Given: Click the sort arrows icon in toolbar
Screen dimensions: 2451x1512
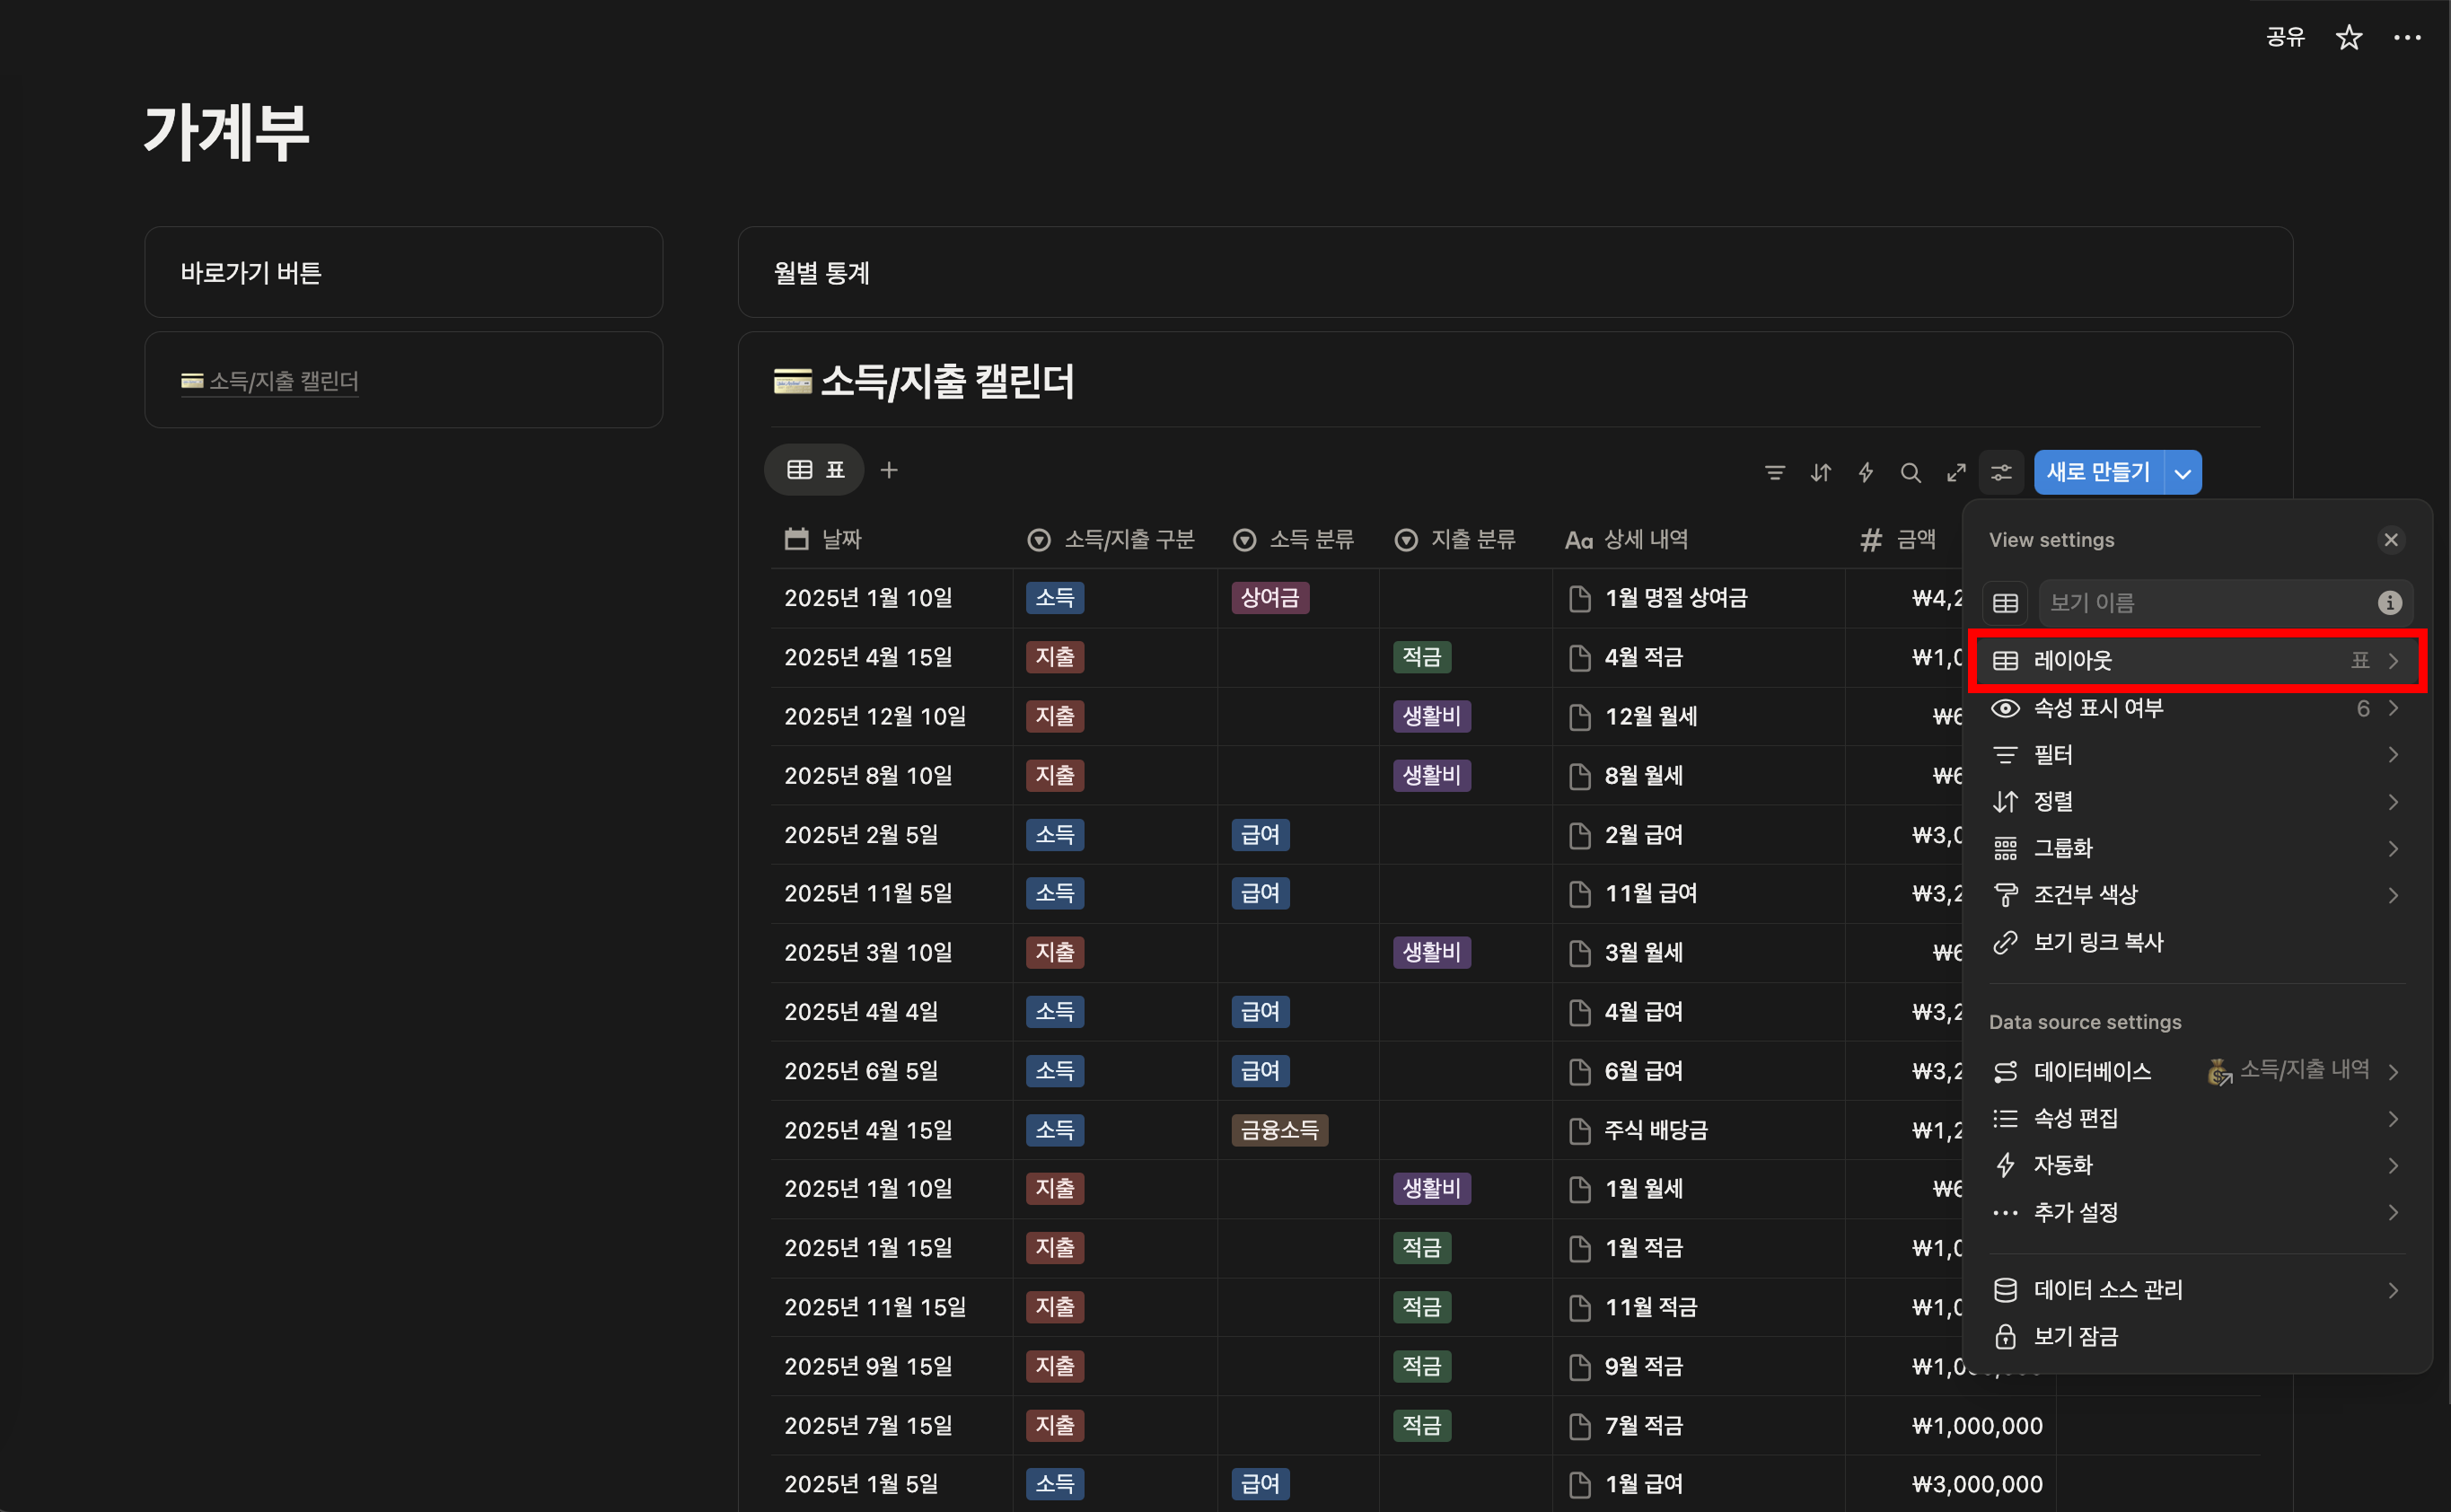Looking at the screenshot, I should (1820, 472).
